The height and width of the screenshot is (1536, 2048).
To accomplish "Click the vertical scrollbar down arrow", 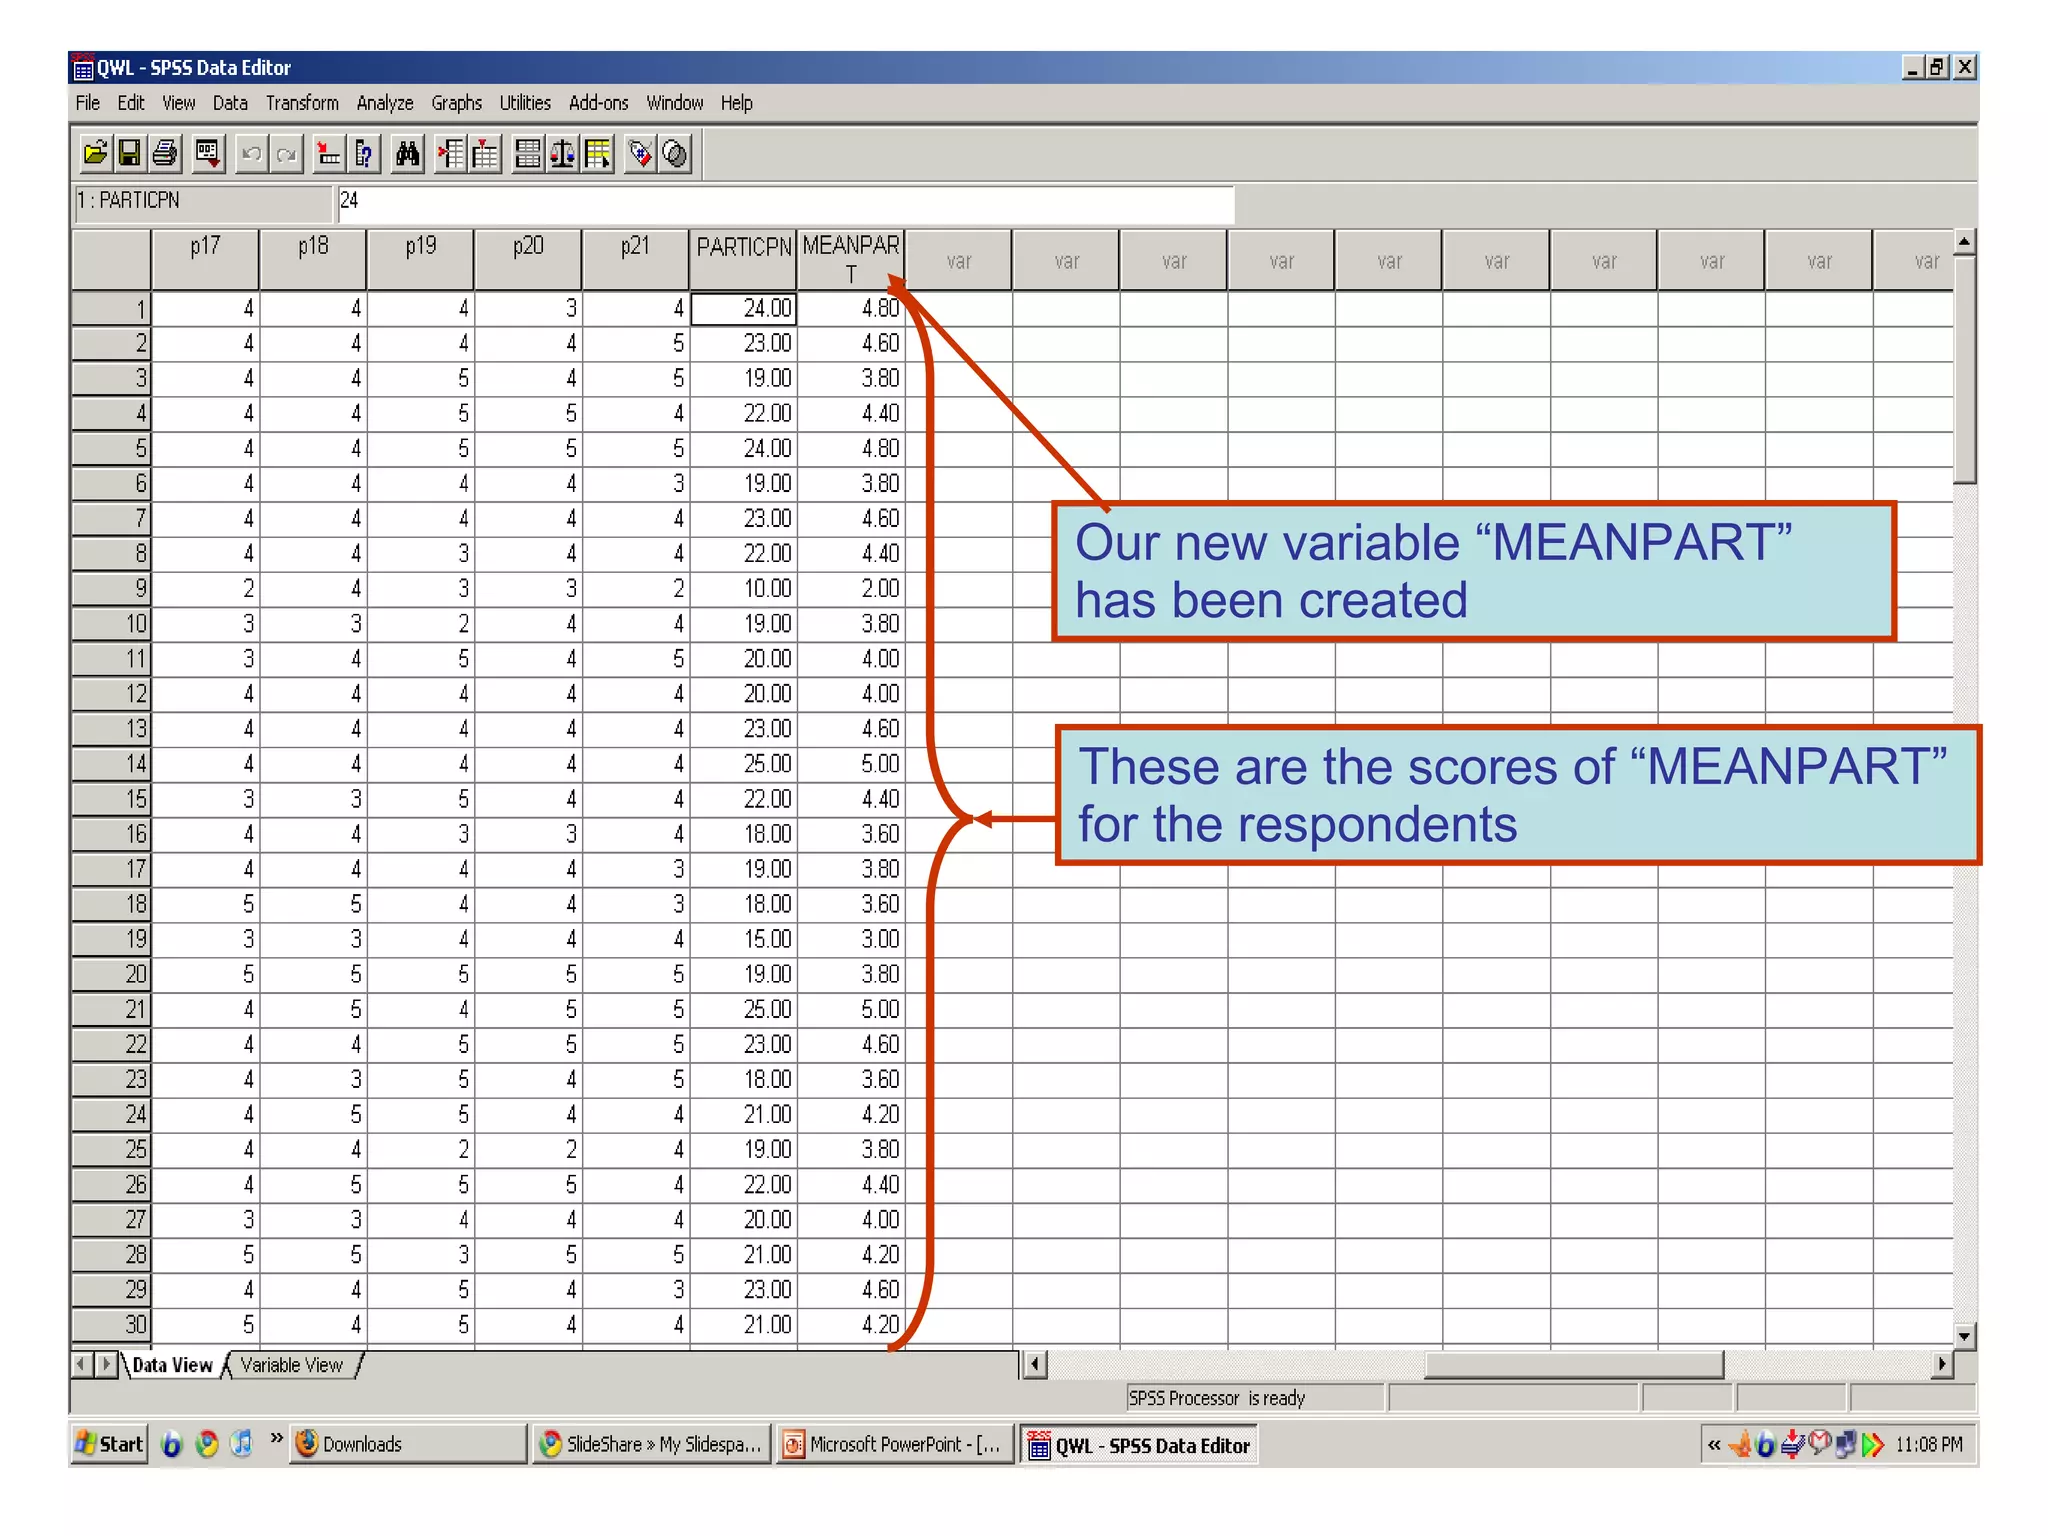I will pyautogui.click(x=1964, y=1335).
